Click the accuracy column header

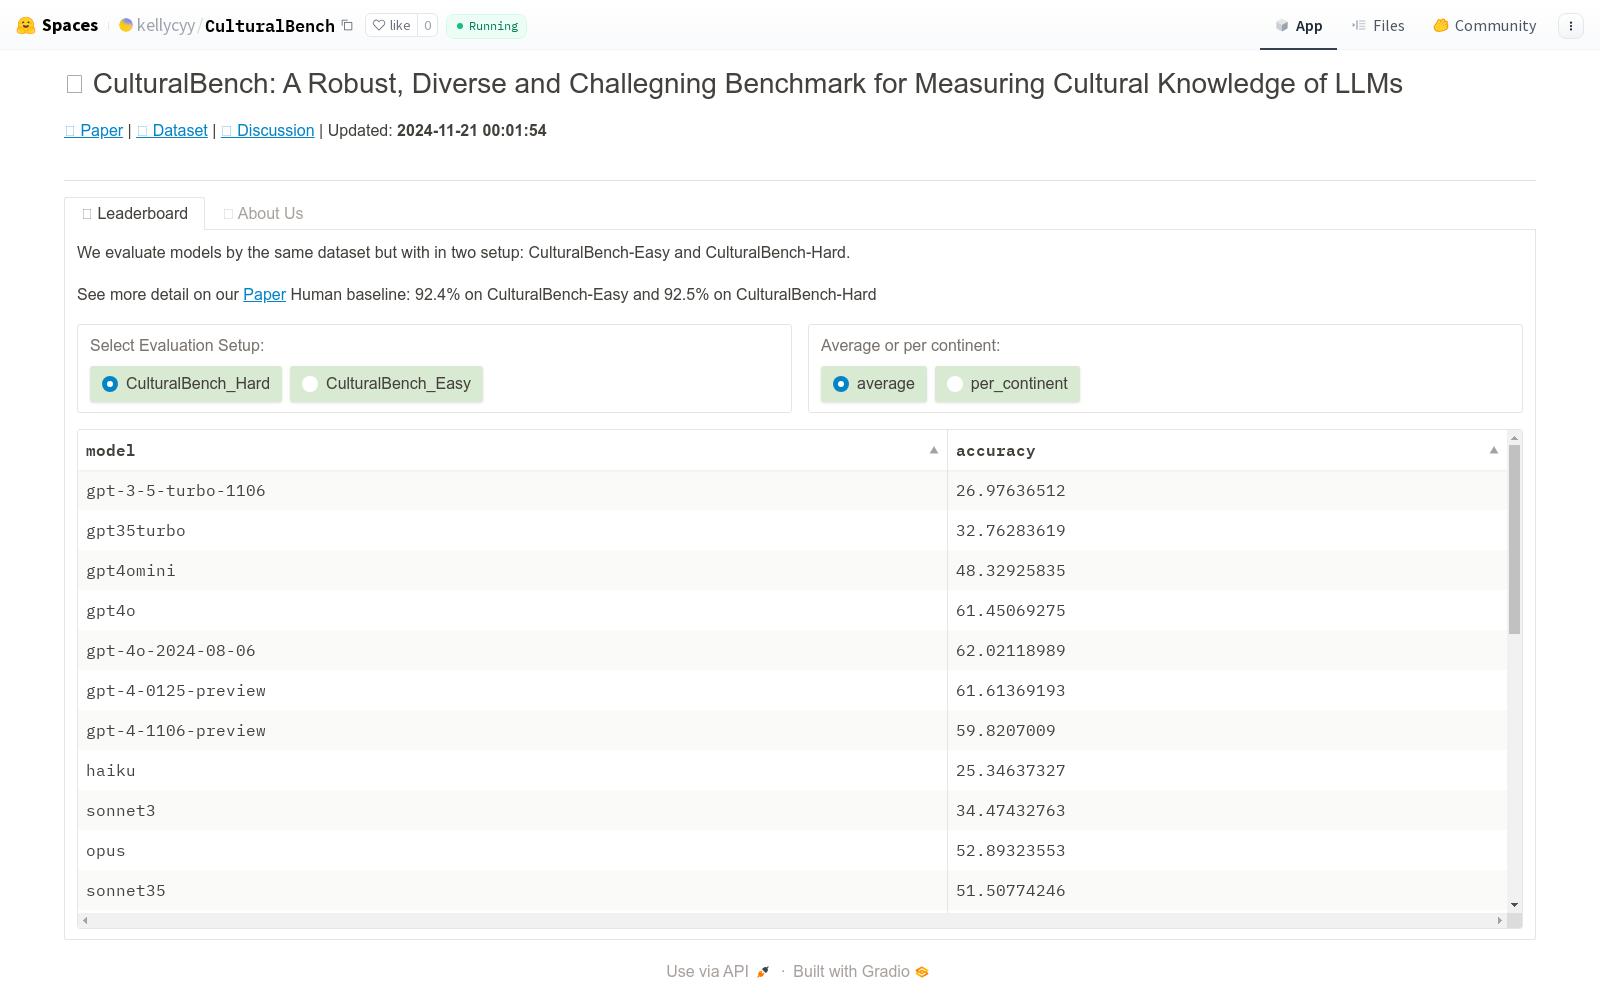click(x=1227, y=451)
